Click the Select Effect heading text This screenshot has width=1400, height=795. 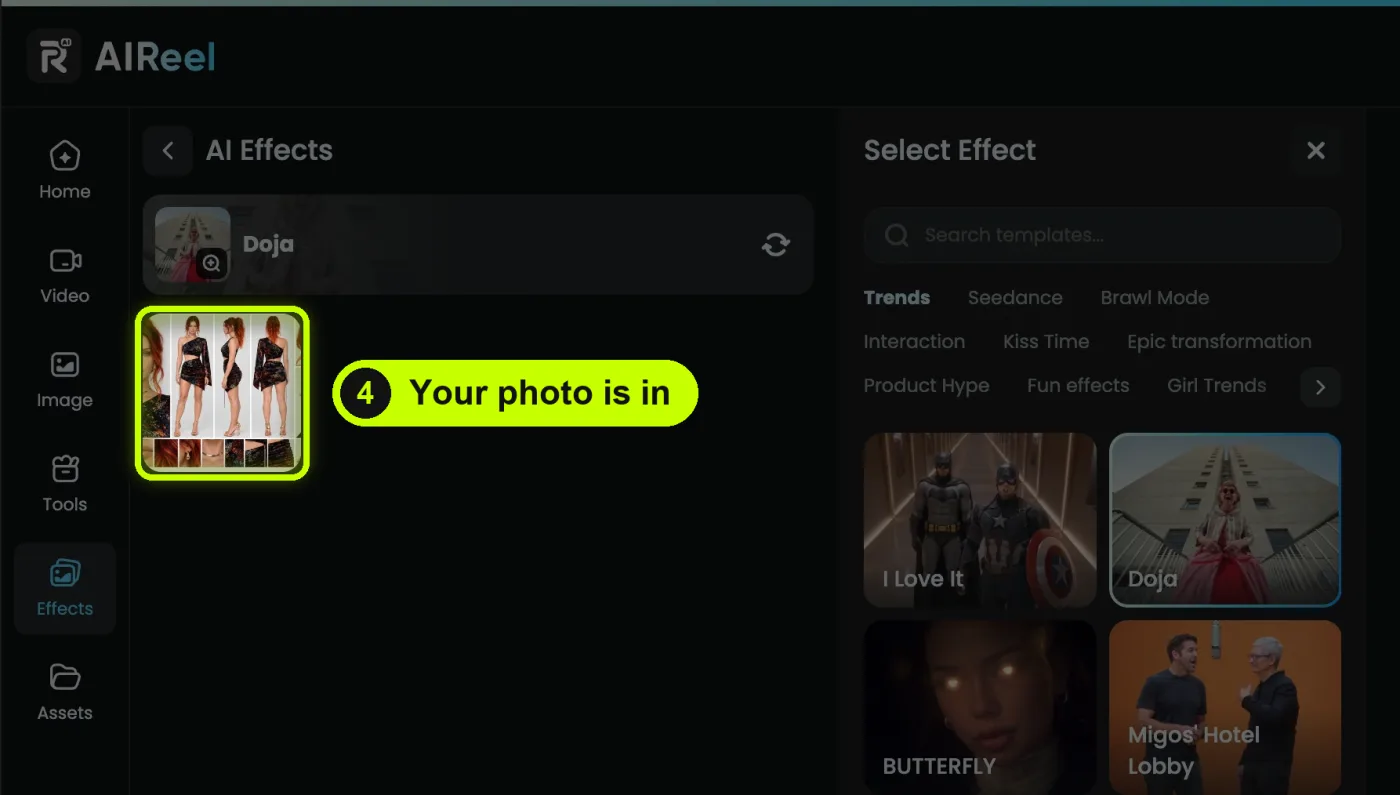(950, 151)
